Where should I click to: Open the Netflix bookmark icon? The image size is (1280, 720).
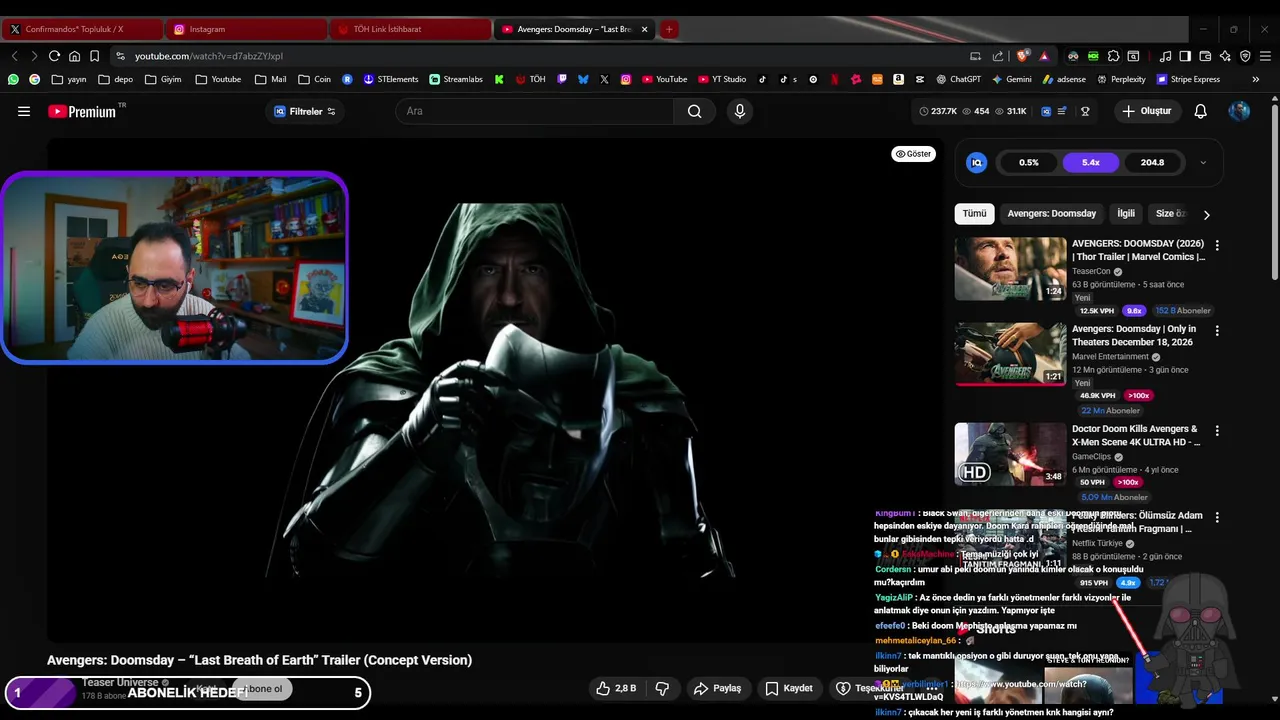click(x=834, y=79)
